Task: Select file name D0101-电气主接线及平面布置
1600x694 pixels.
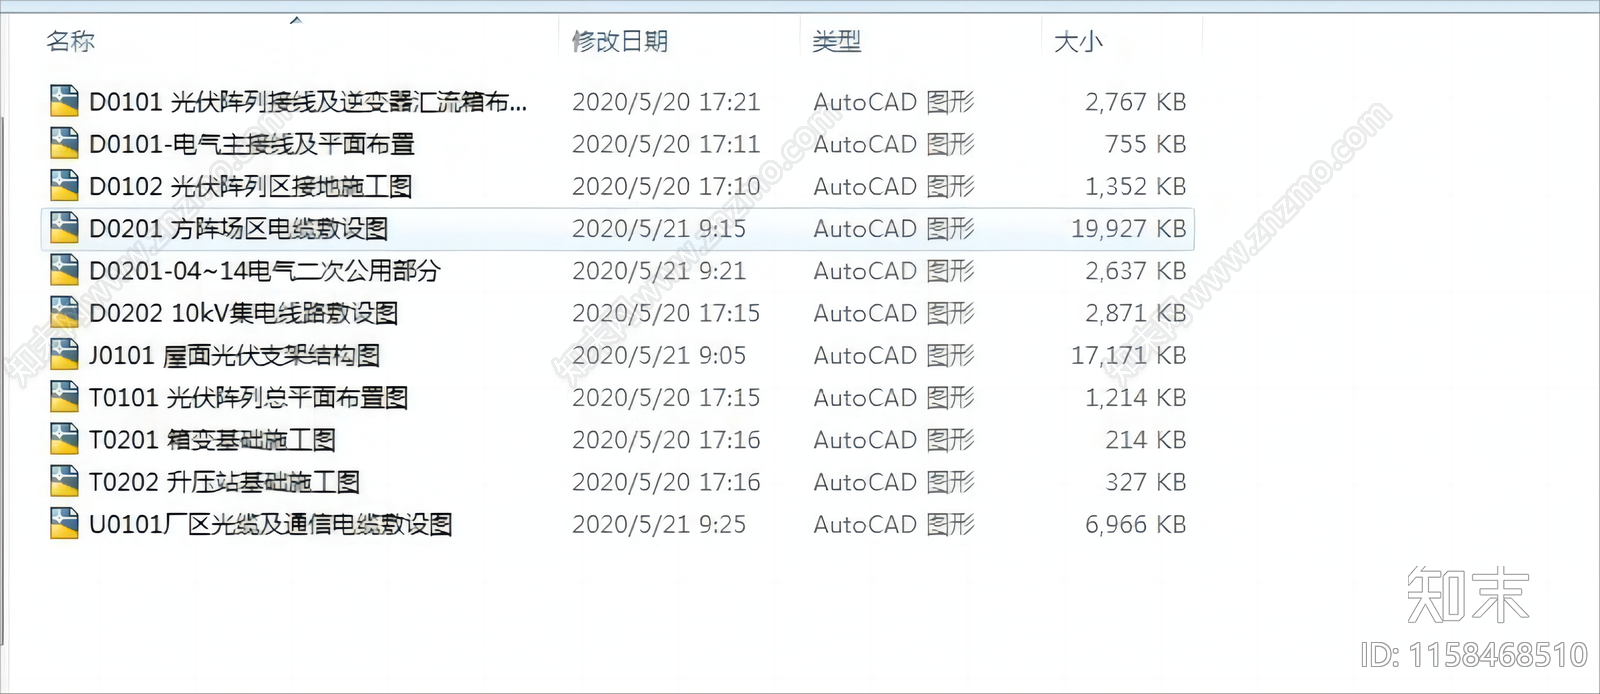Action: pos(252,144)
